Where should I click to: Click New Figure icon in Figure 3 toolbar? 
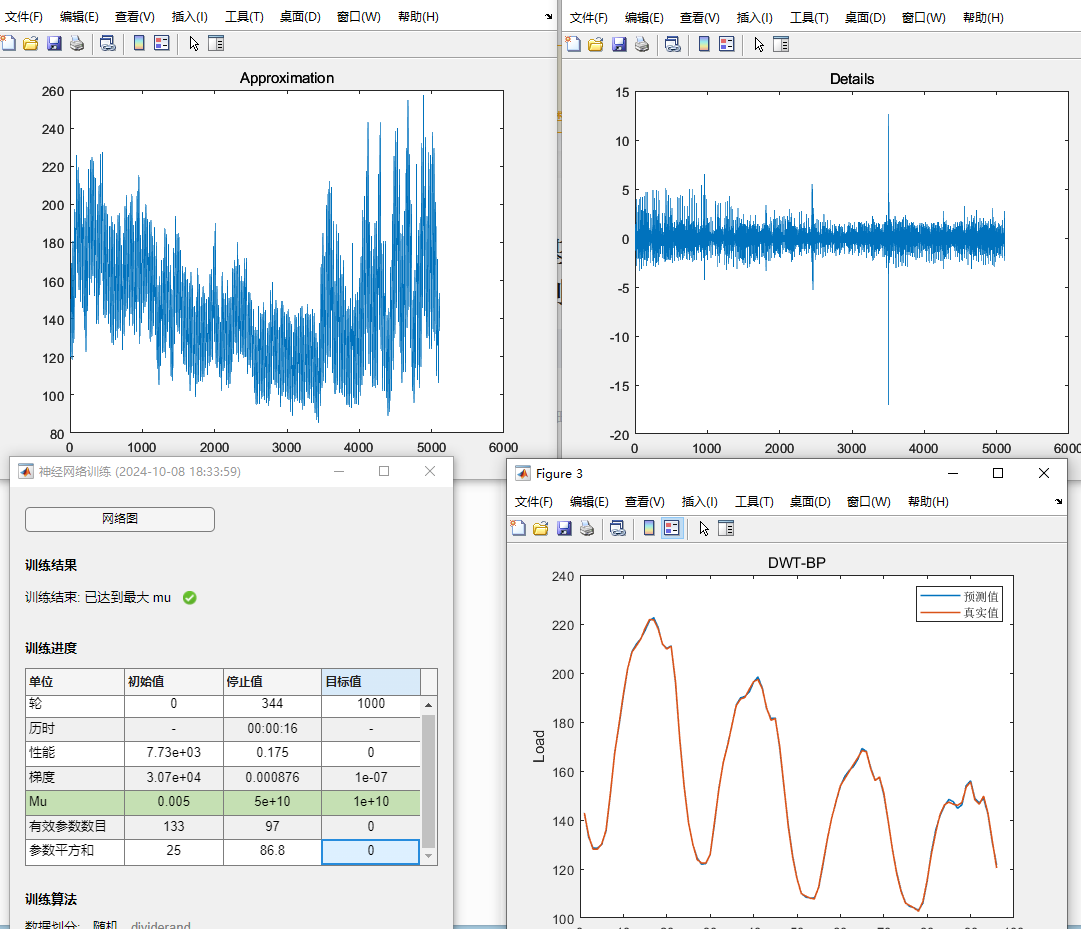(x=518, y=527)
